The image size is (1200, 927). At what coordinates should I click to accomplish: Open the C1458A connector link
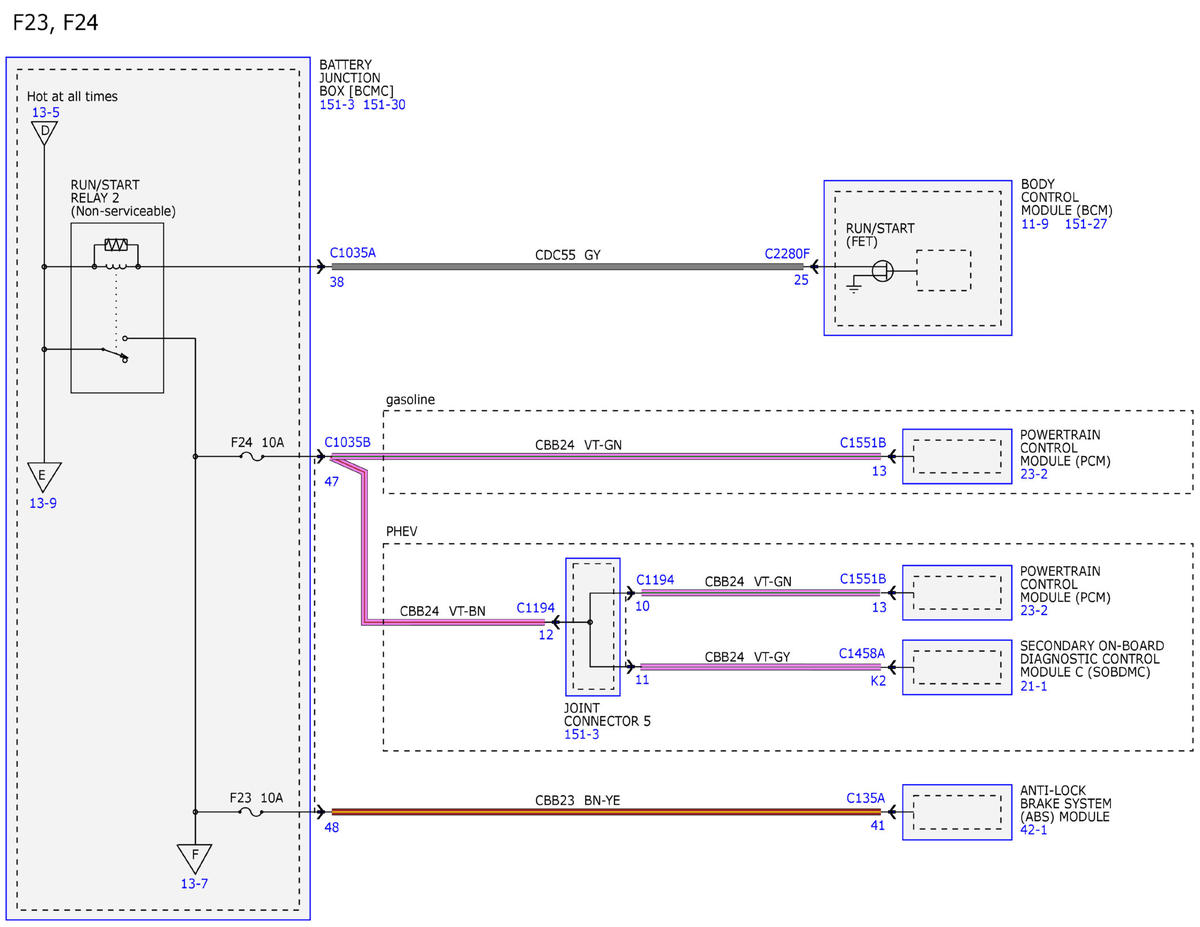pyautogui.click(x=862, y=653)
